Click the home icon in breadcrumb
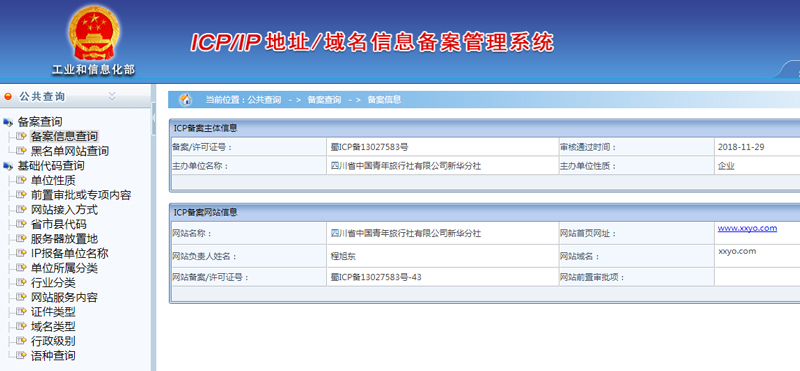800x371 pixels. [x=186, y=100]
